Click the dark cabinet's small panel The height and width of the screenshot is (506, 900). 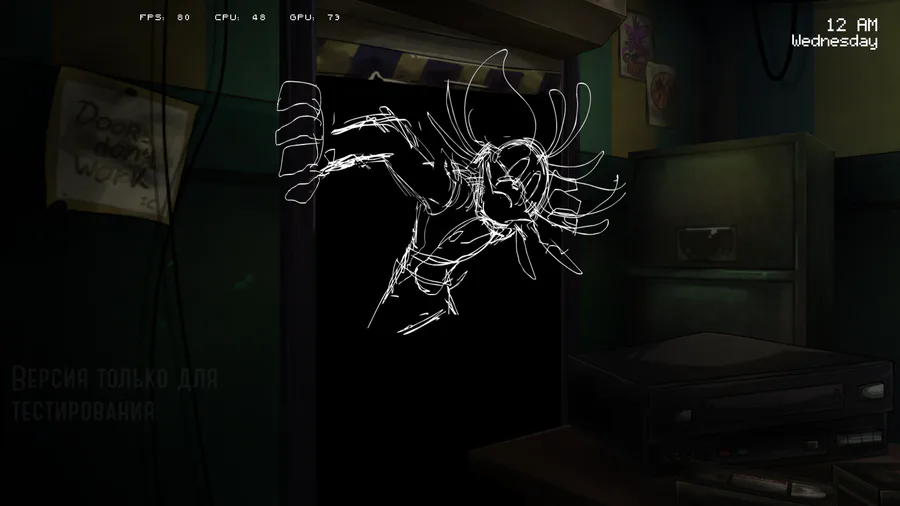click(x=706, y=243)
